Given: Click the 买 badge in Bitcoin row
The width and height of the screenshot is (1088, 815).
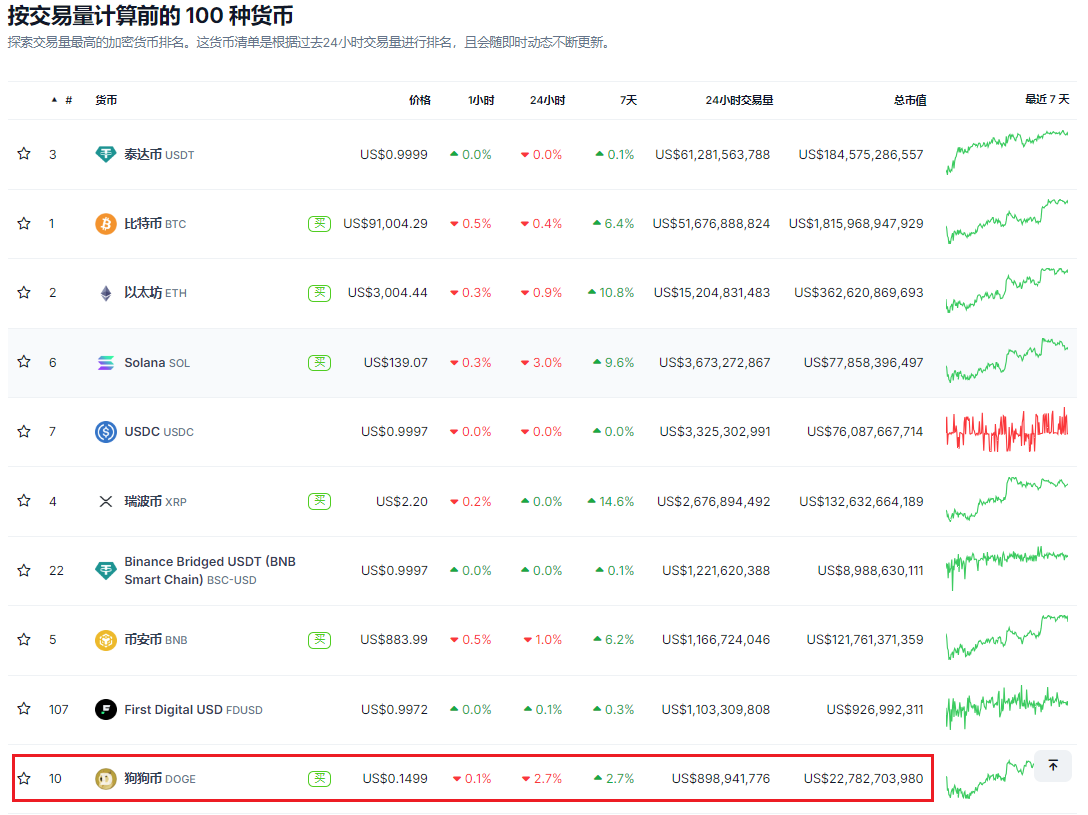Looking at the screenshot, I should coord(319,223).
